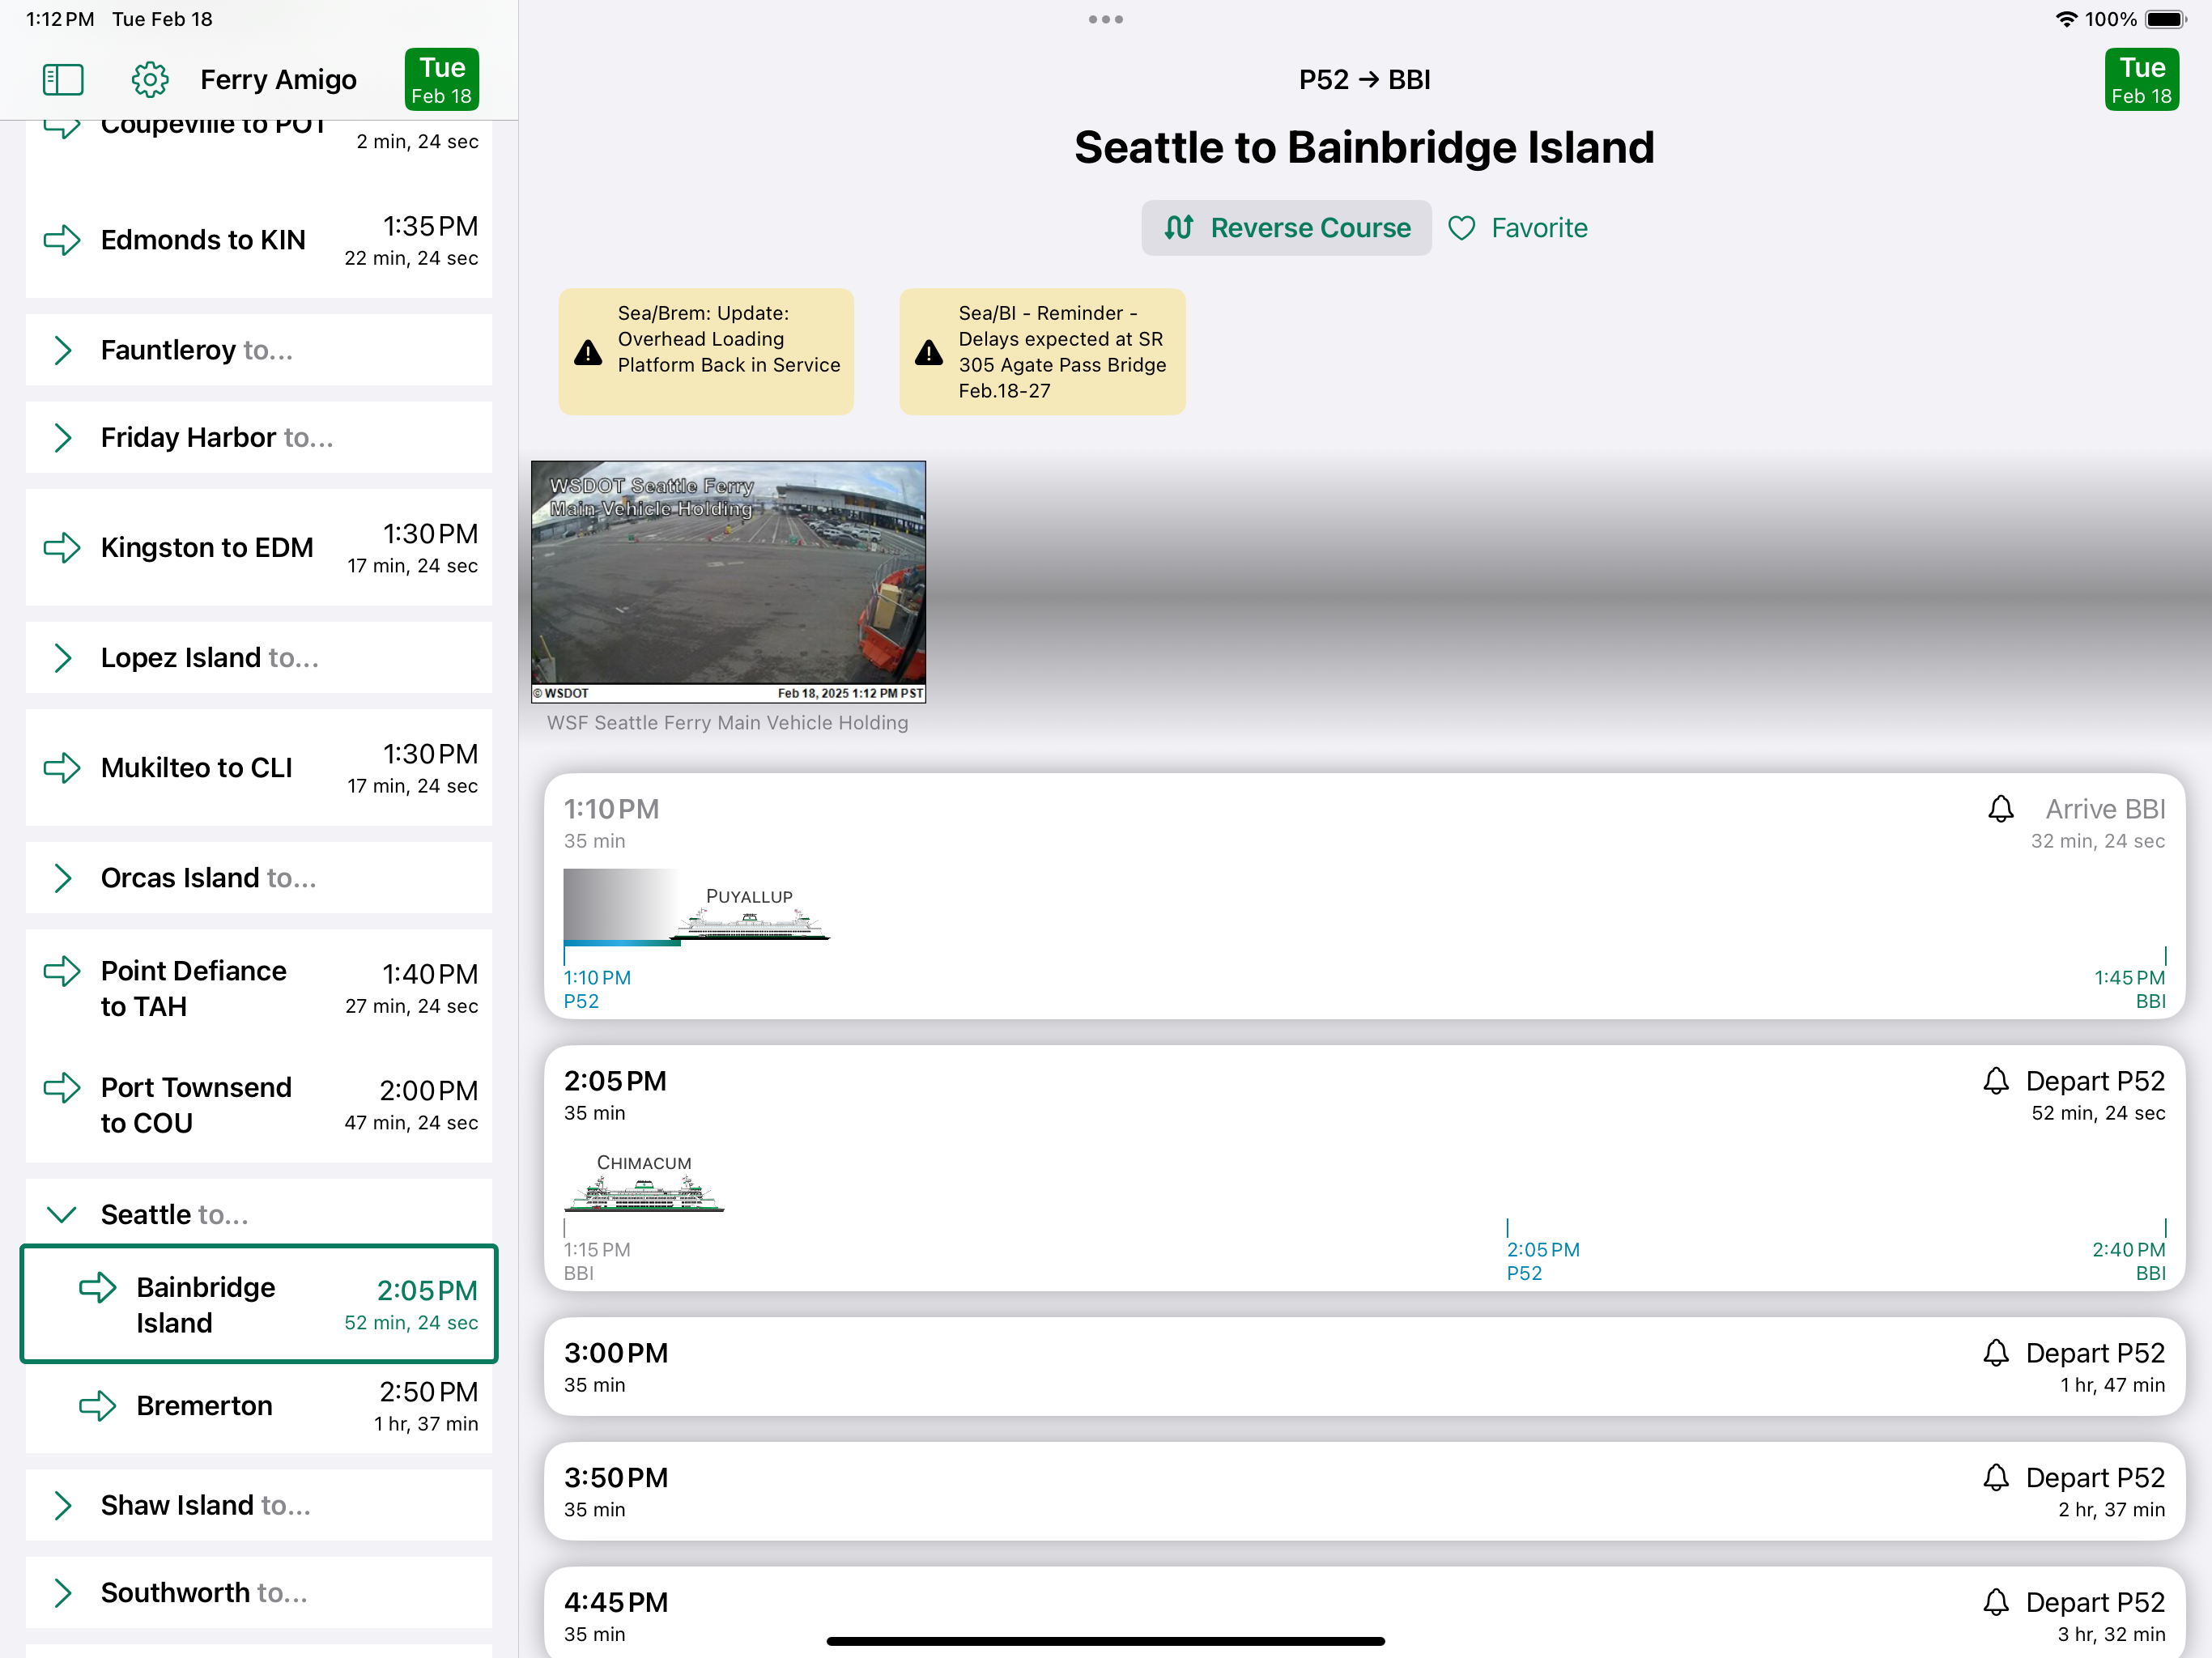
Task: Expand the Shaw Island to... group
Action: (x=259, y=1505)
